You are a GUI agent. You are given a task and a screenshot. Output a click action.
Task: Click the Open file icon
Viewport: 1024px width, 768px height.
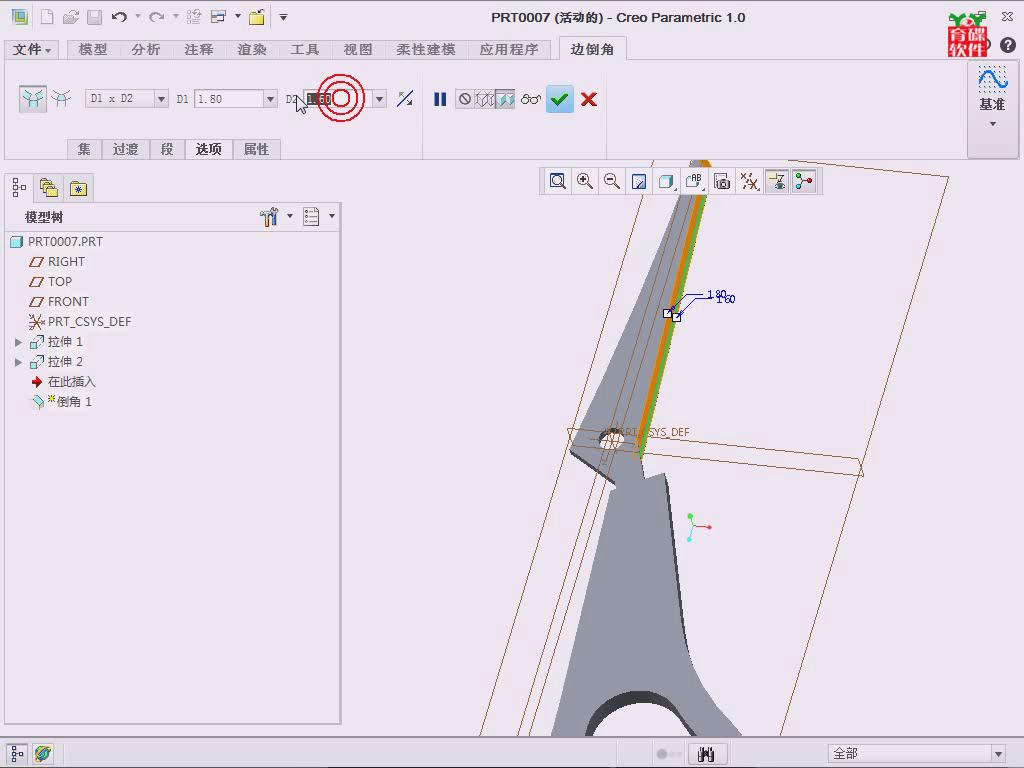[x=71, y=17]
